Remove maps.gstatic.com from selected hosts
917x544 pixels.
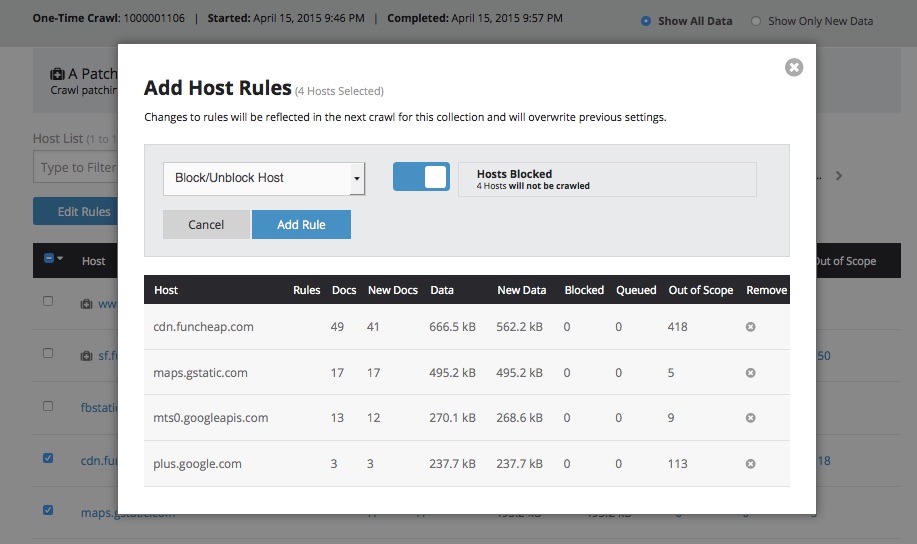750,373
